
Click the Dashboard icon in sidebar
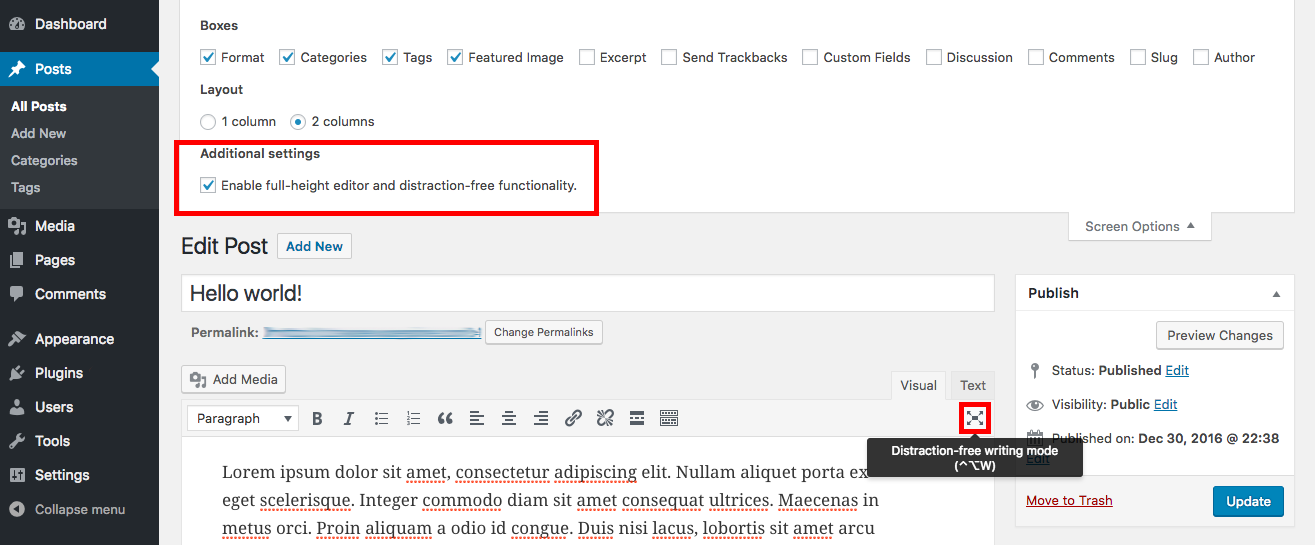coord(17,24)
